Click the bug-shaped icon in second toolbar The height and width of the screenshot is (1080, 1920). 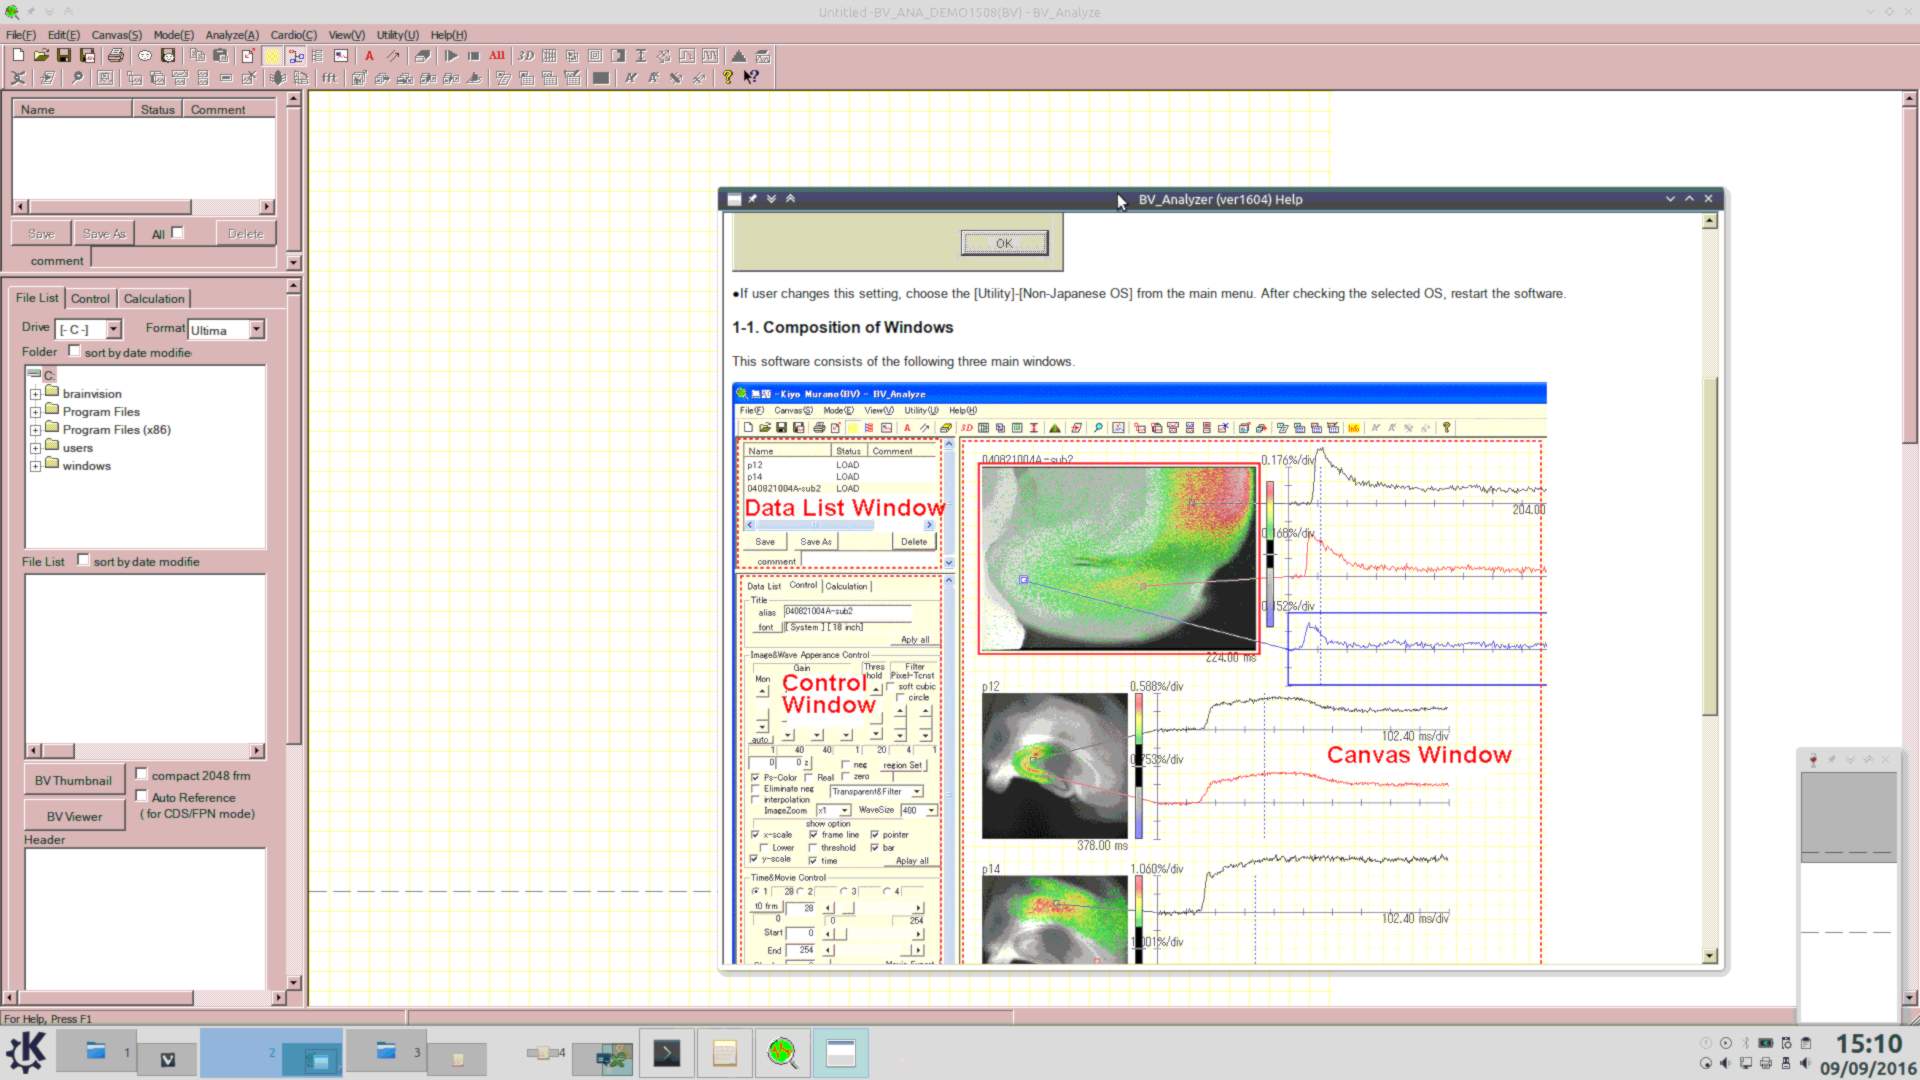(x=278, y=78)
